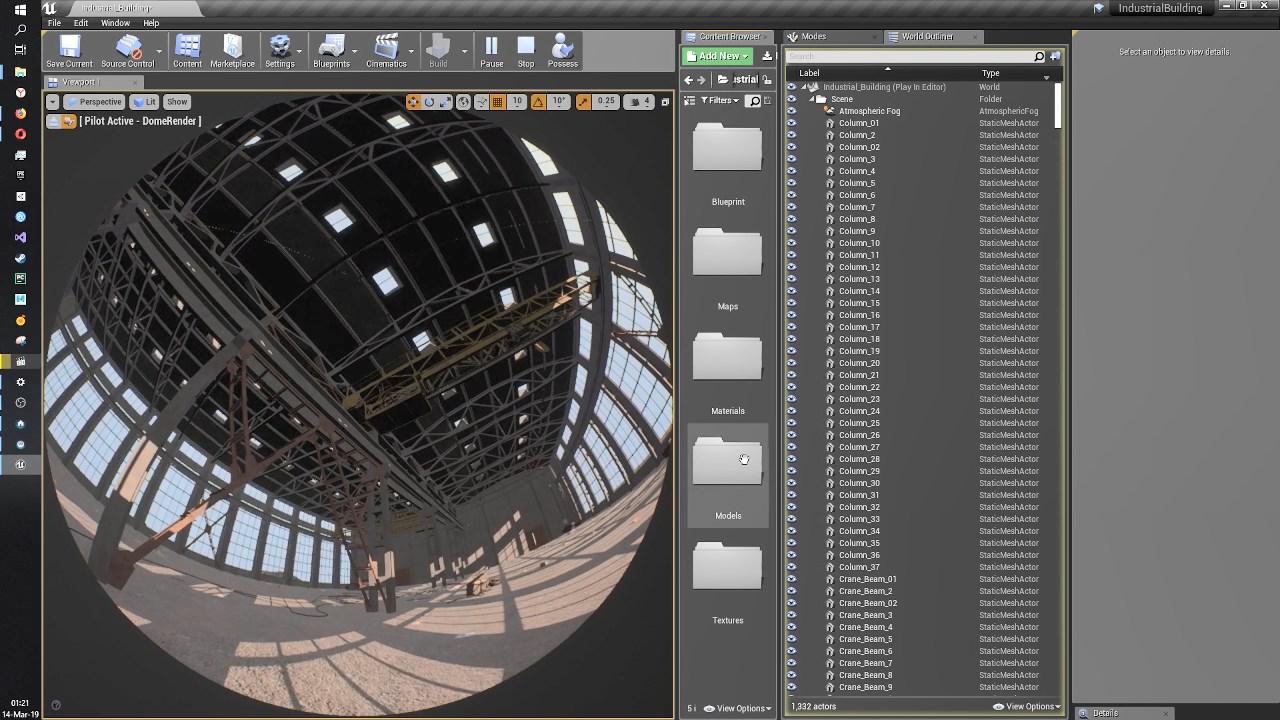The image size is (1280, 720).
Task: Pause the play-in-editor simulation
Action: point(491,50)
